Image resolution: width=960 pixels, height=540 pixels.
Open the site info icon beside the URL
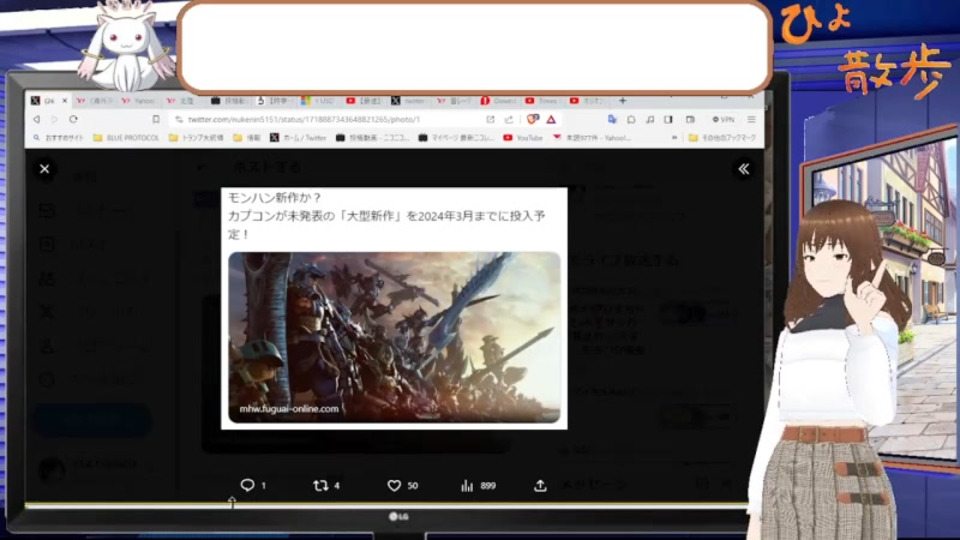179,119
